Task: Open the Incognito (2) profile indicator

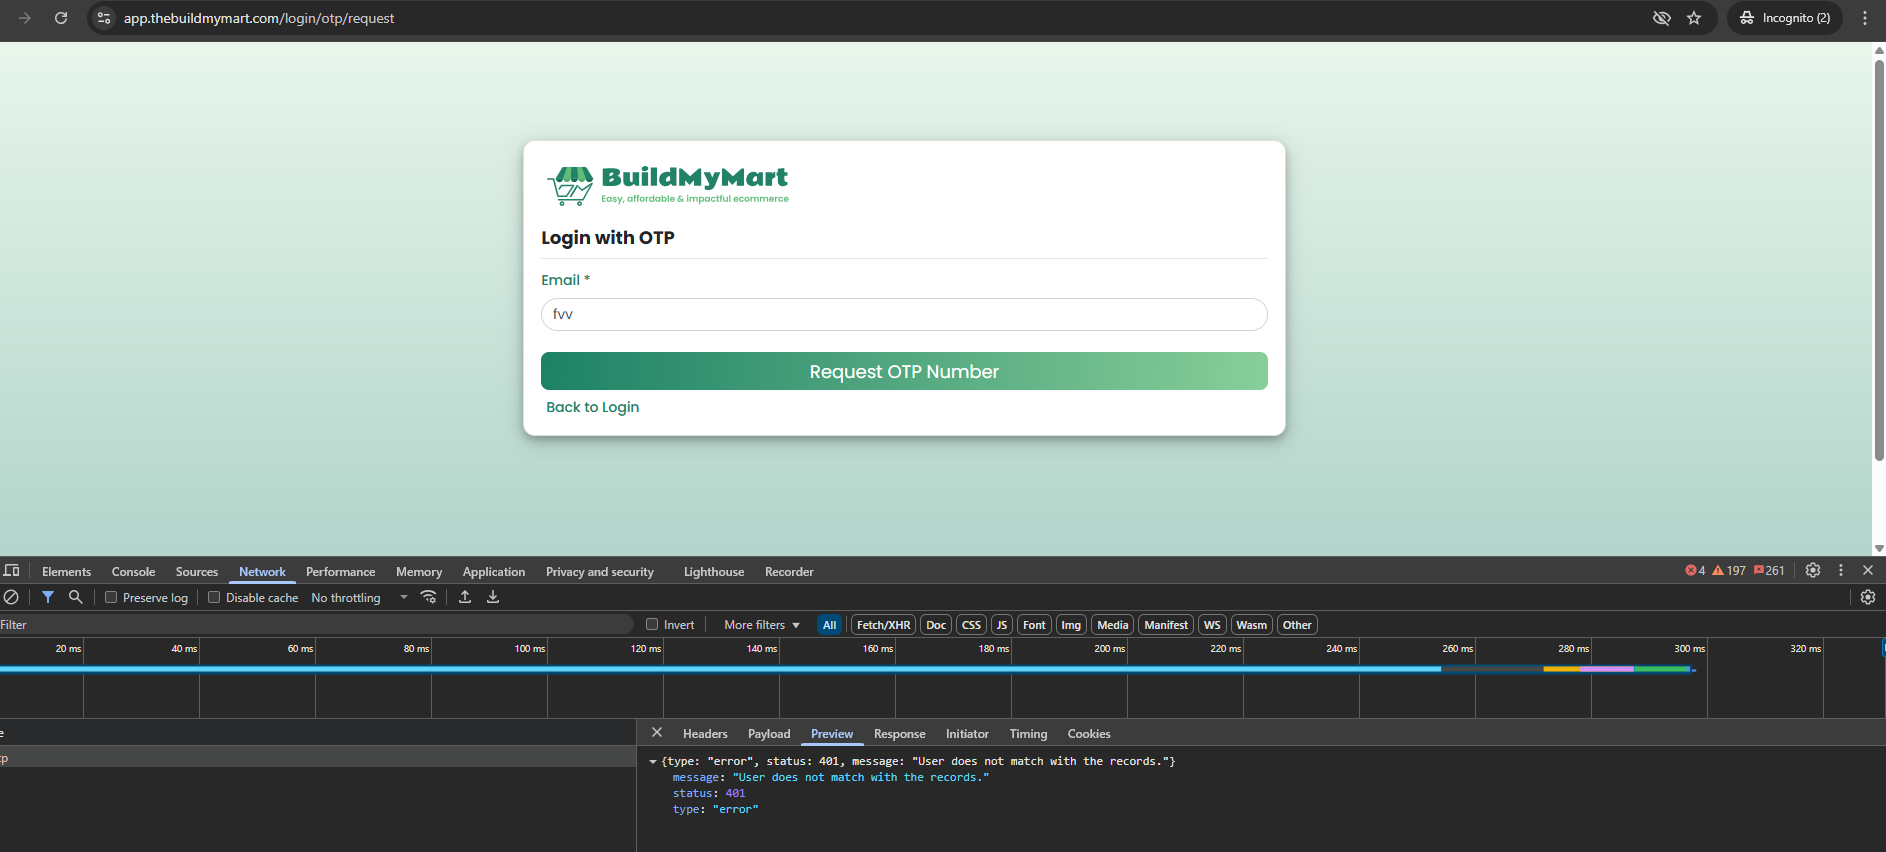Action: tap(1785, 18)
